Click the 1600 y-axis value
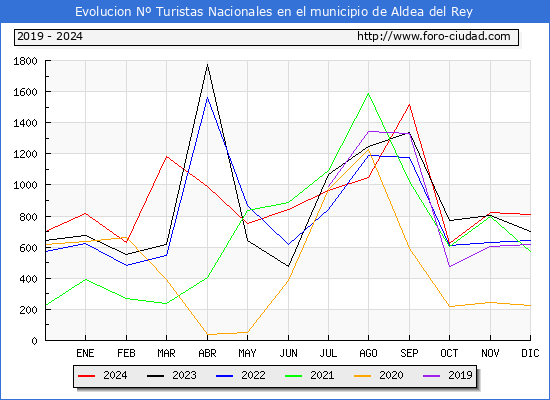 [25, 92]
